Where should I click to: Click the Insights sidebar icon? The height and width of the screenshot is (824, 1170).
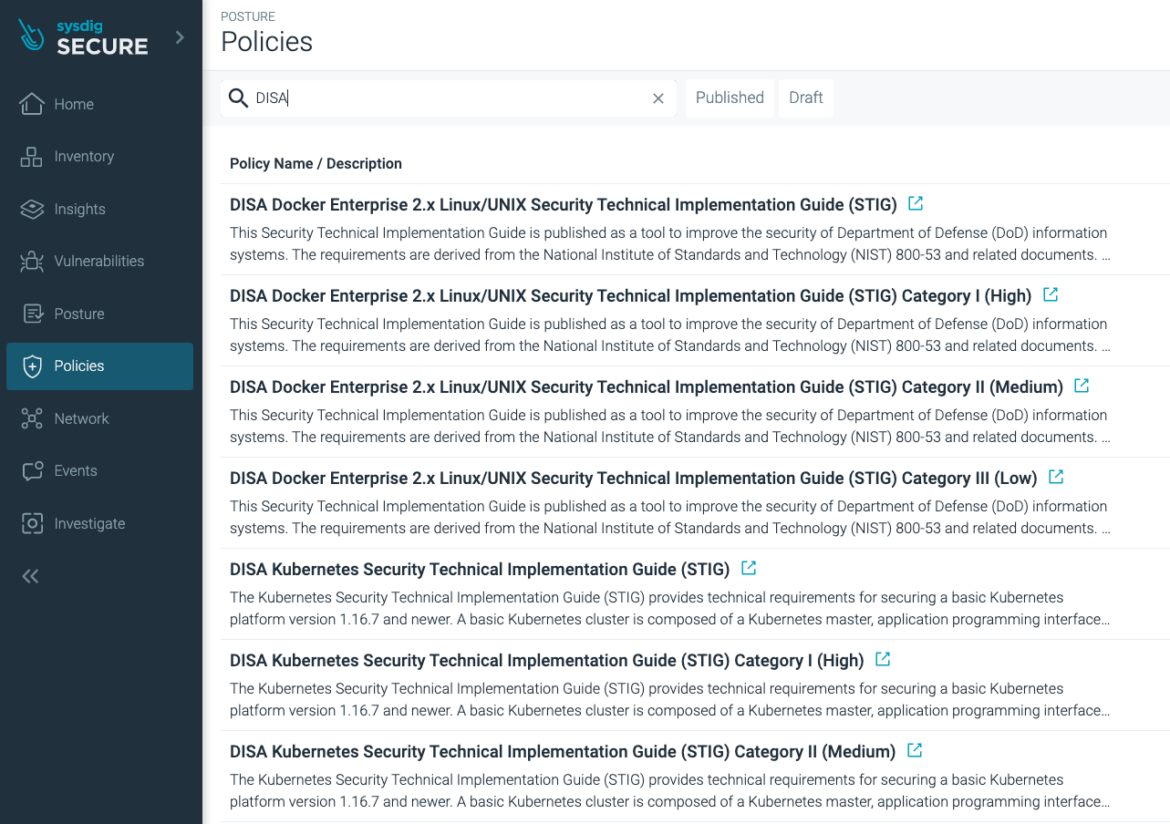[34, 209]
